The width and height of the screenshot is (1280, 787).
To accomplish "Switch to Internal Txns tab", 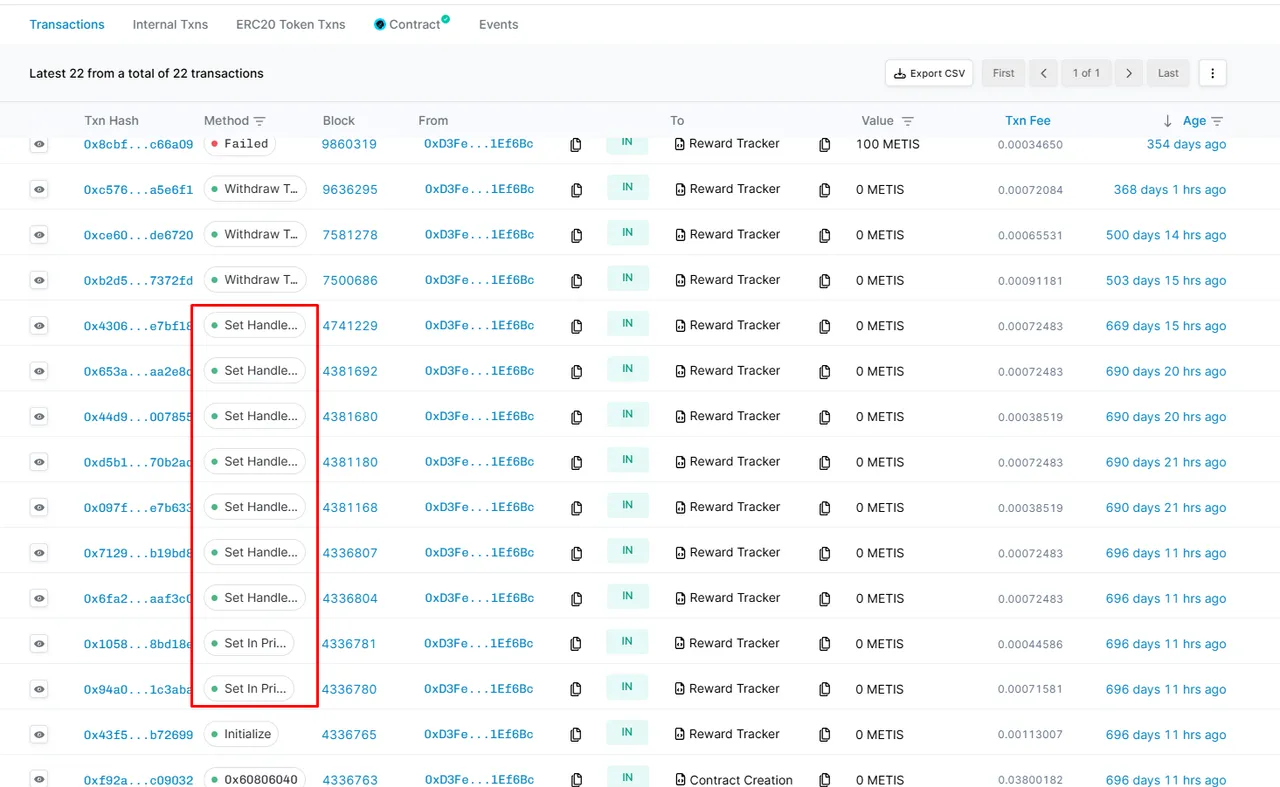I will [x=170, y=24].
